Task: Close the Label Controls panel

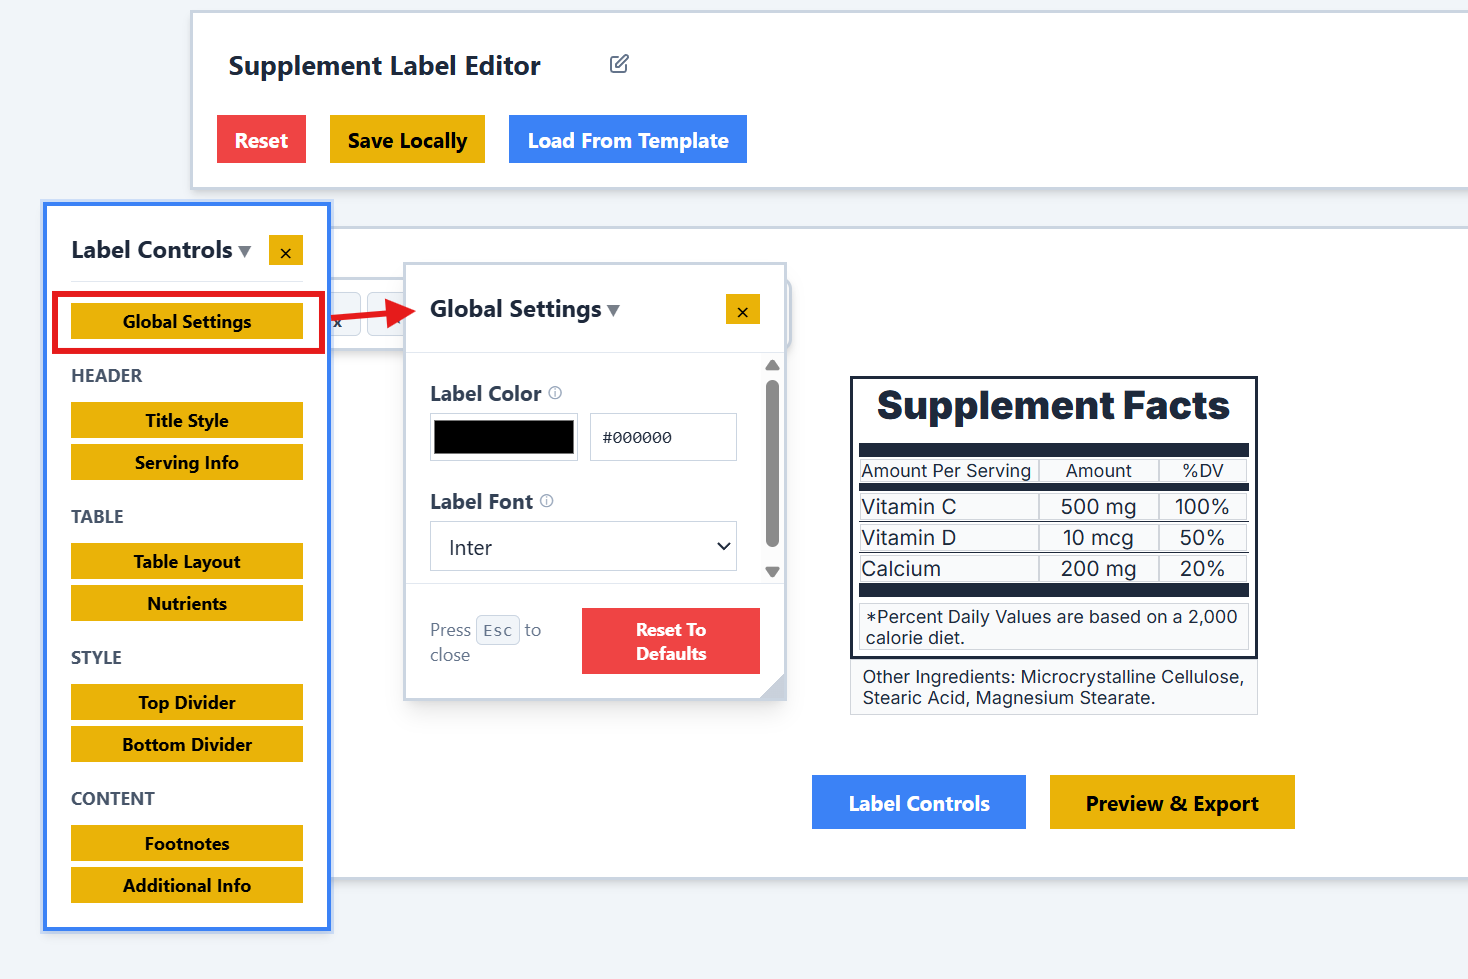Action: 286,251
